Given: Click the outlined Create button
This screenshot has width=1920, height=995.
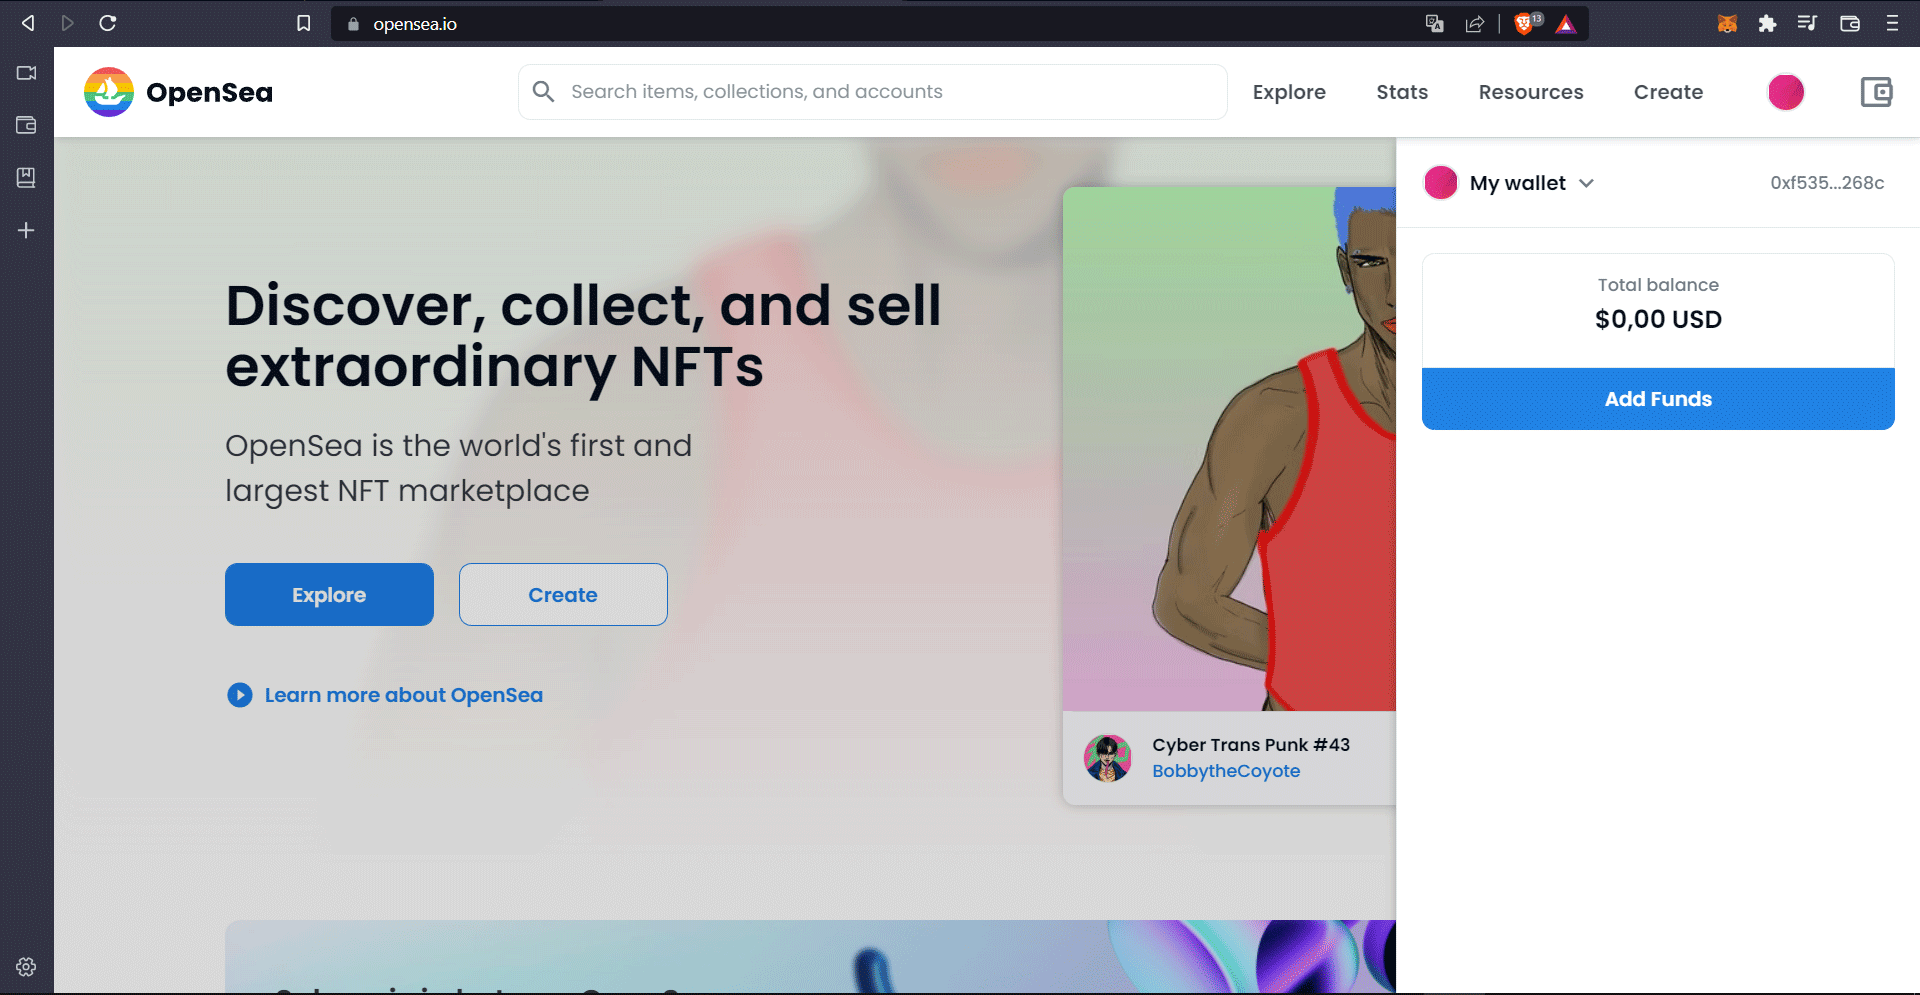Looking at the screenshot, I should click(x=563, y=595).
